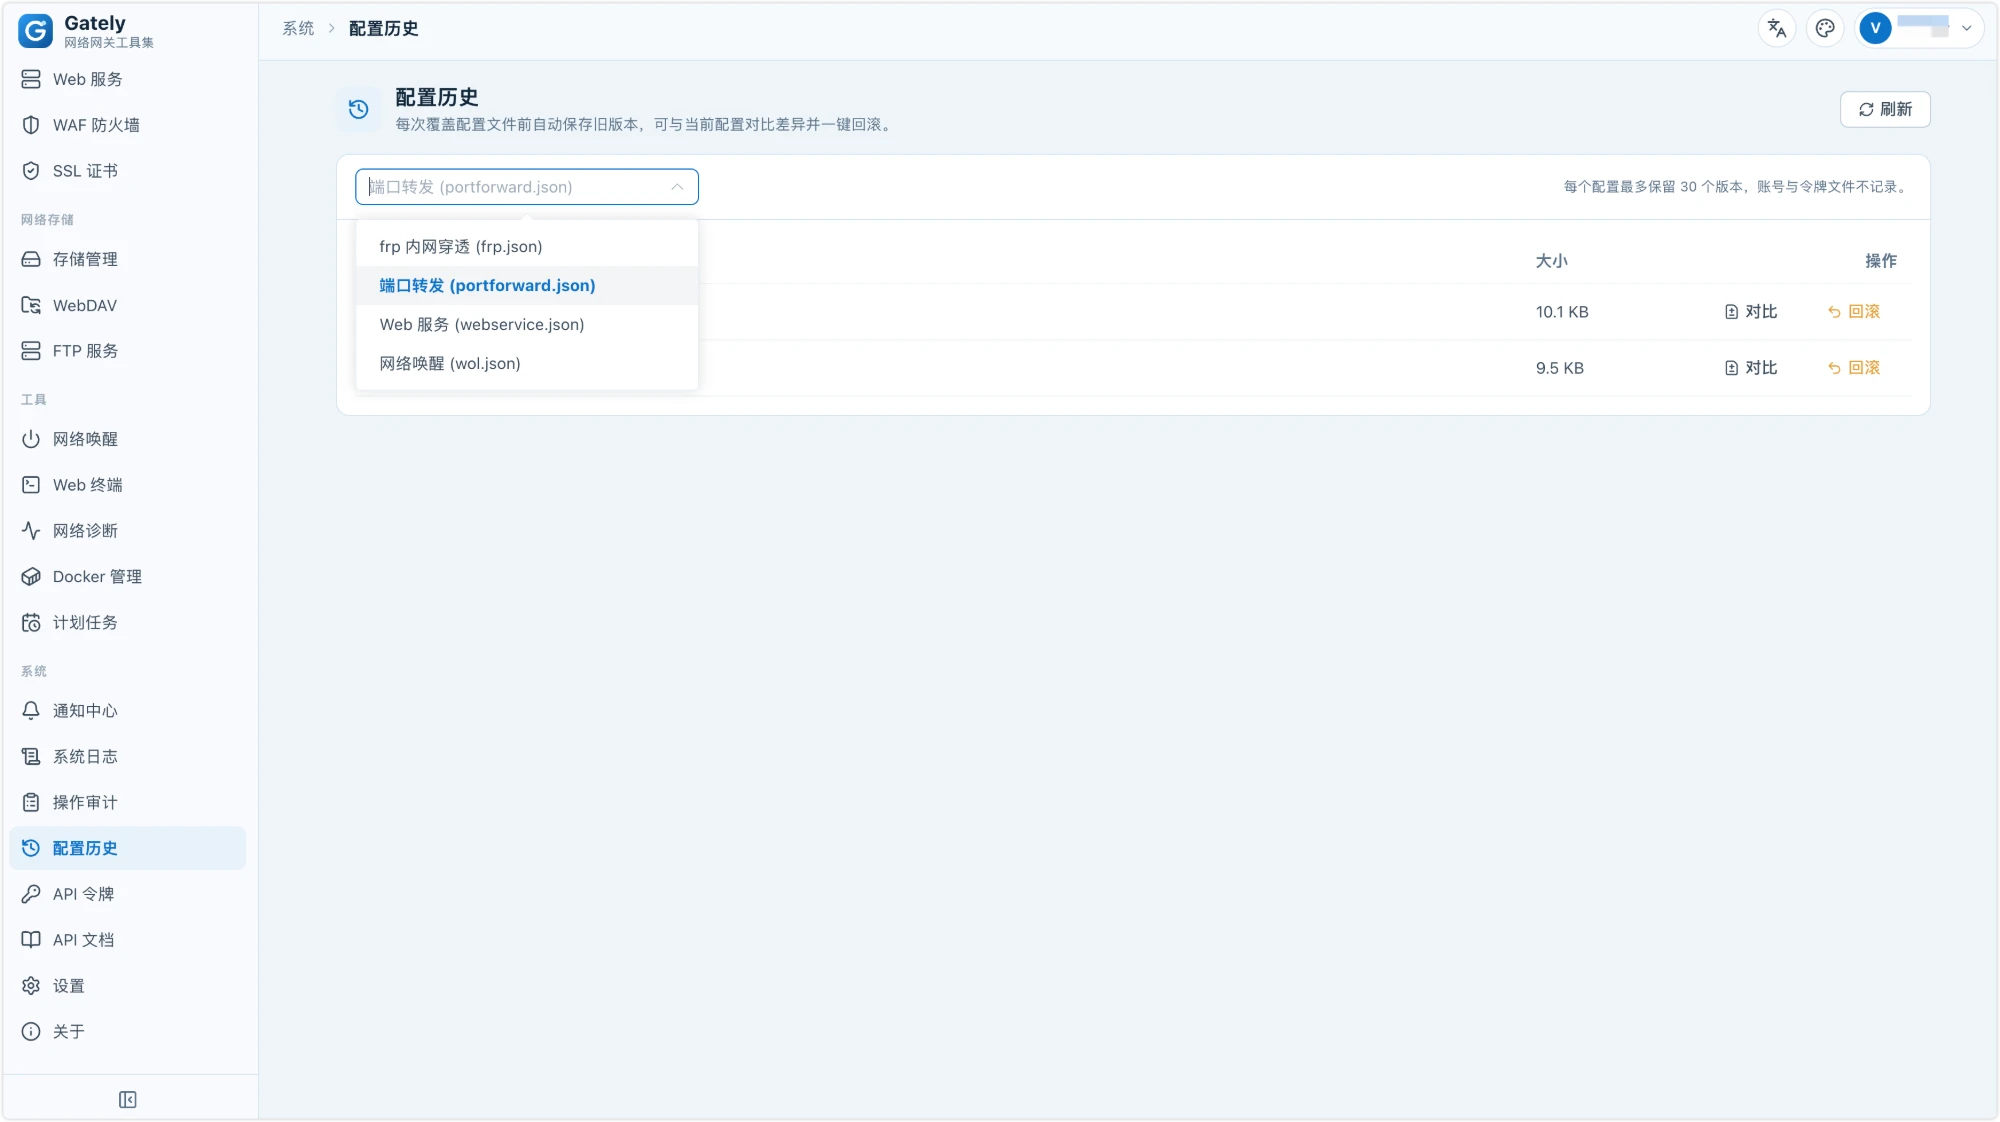
Task: Choose 网络唤醒 (wol.json) option
Action: [x=527, y=363]
